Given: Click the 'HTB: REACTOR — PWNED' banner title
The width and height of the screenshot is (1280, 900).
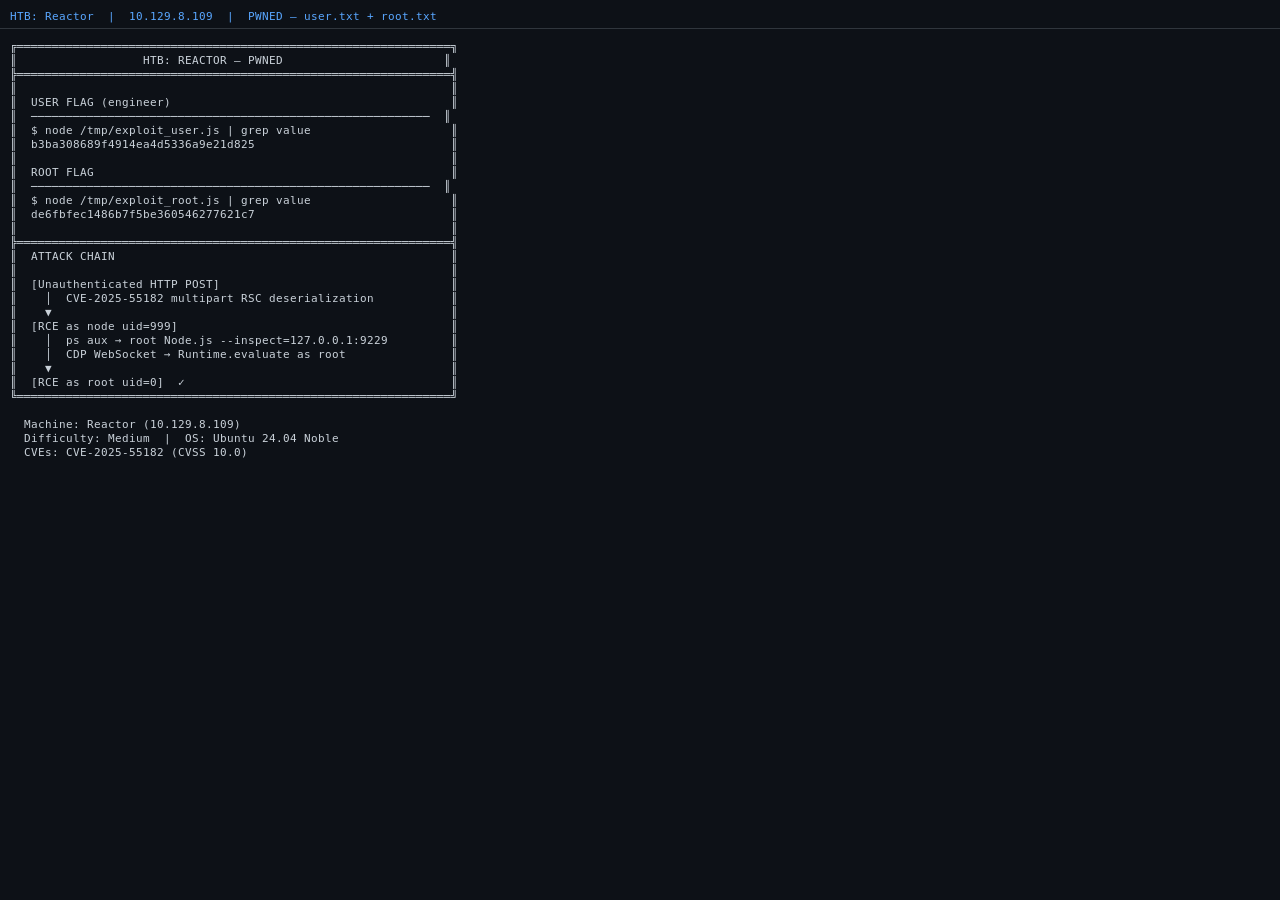Looking at the screenshot, I should (213, 60).
